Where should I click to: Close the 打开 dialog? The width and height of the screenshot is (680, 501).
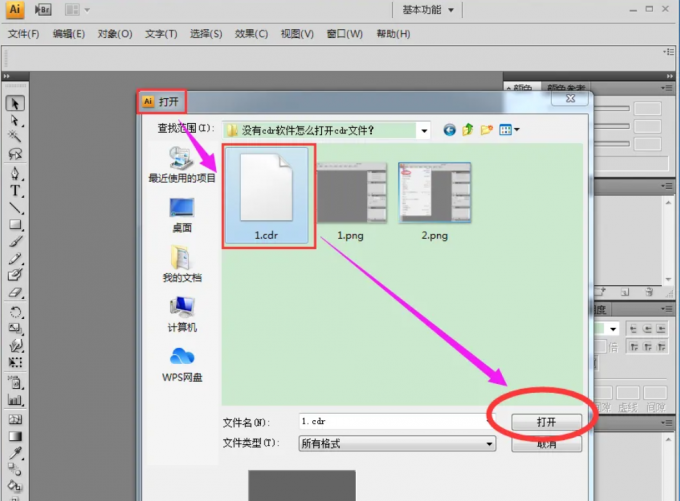(570, 98)
